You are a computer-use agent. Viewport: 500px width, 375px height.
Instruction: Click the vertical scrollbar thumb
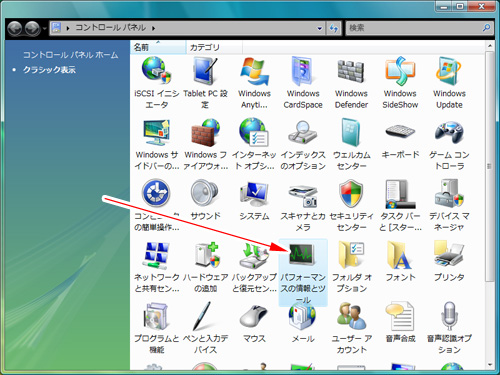pos(489,166)
